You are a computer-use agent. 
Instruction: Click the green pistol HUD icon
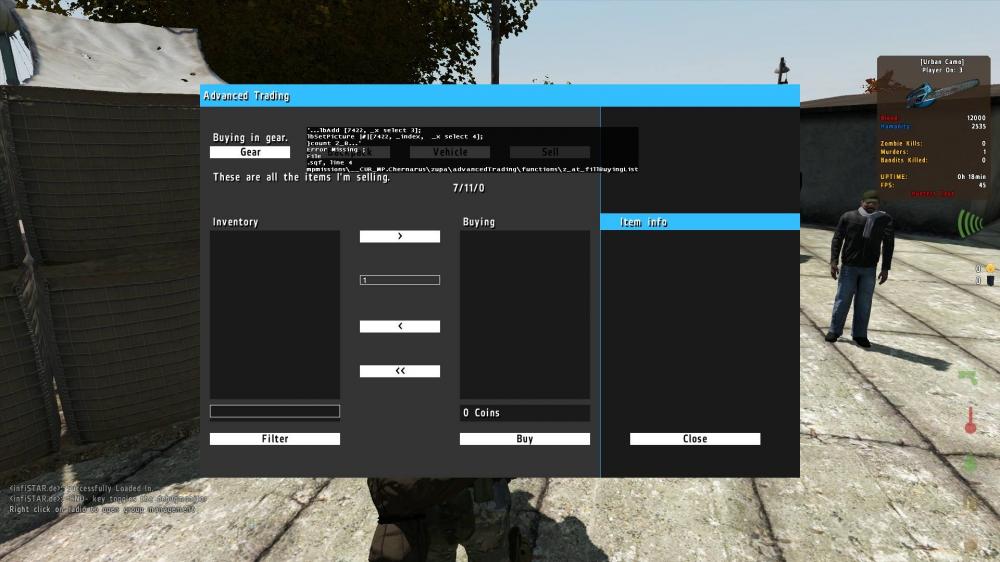(x=967, y=377)
